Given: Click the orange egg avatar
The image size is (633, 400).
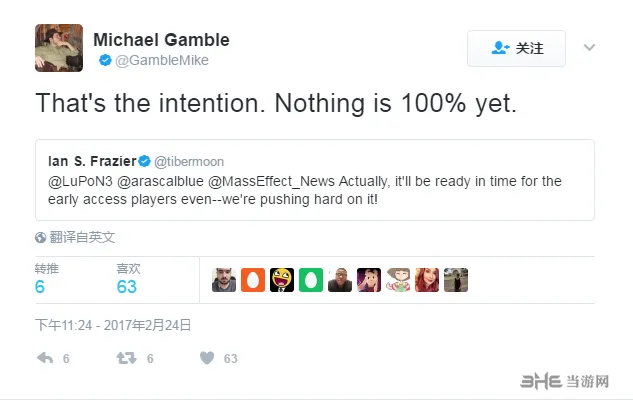Looking at the screenshot, I should 253,280.
